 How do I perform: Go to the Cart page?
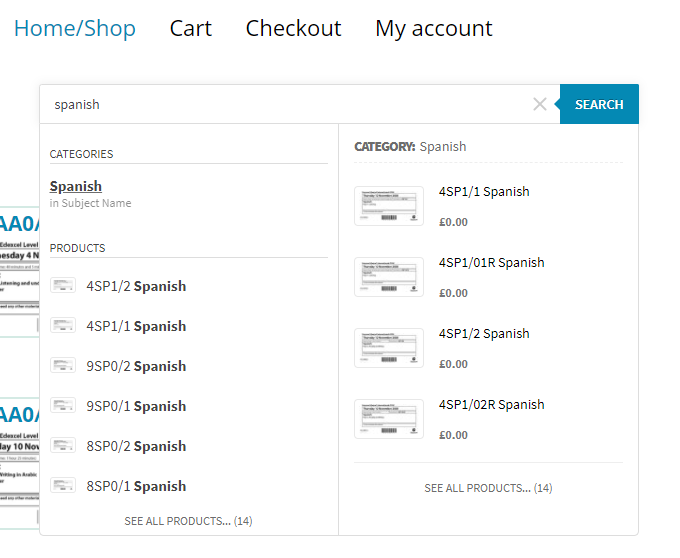(x=190, y=28)
